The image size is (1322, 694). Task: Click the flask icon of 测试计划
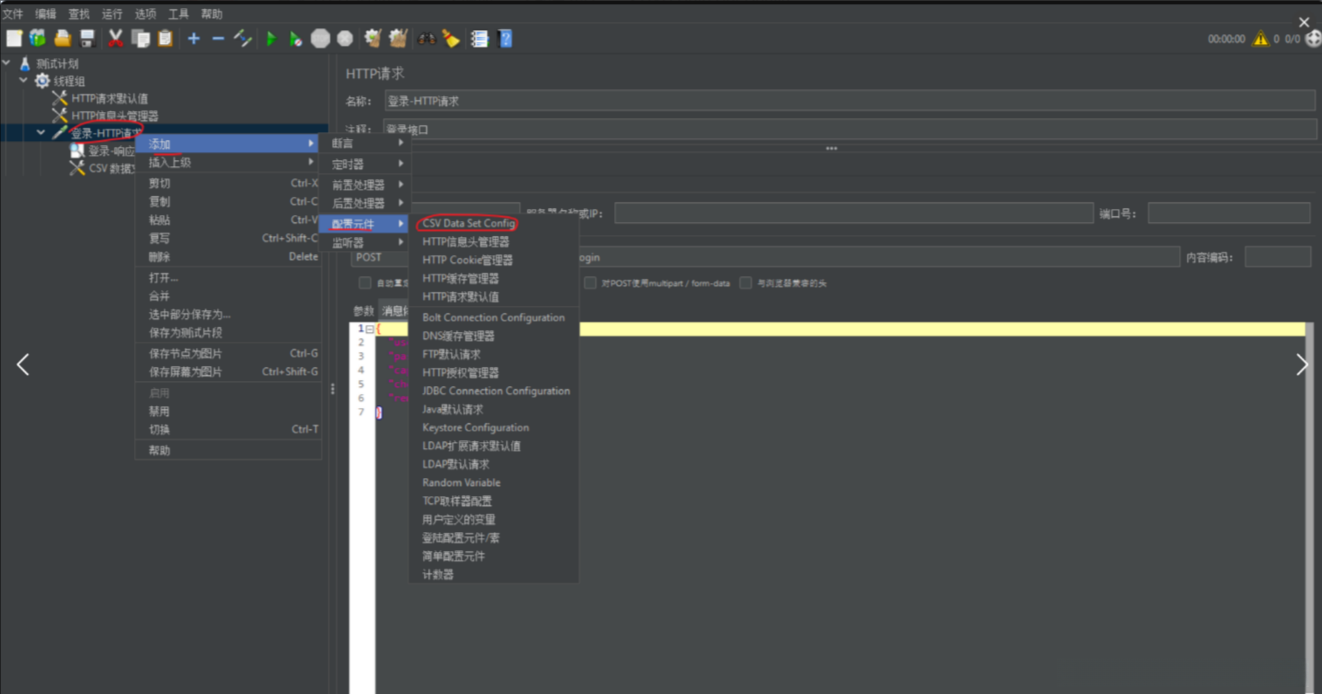pos(26,63)
